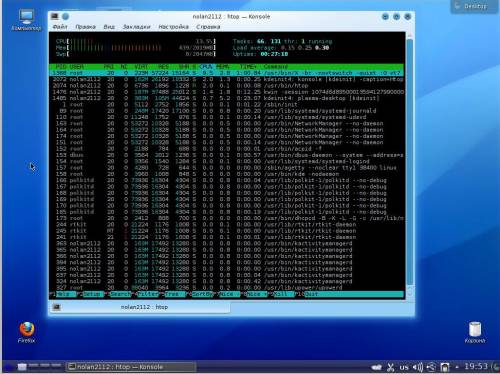Launch Firefox from the desktop

(x=26, y=332)
